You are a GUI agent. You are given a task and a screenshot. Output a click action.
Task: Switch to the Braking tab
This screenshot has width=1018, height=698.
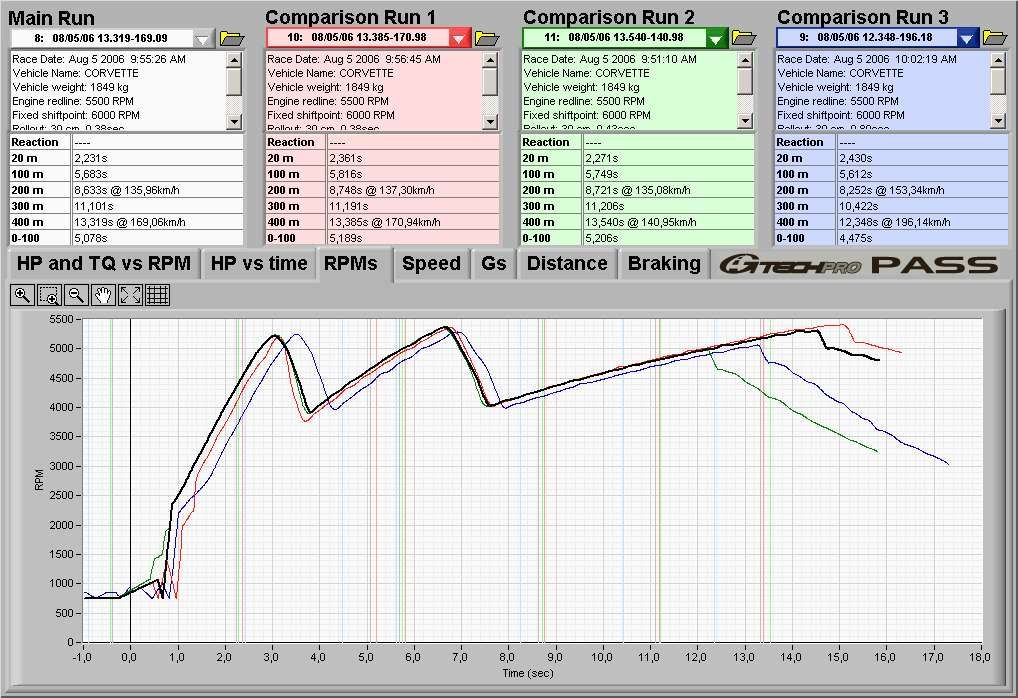click(664, 264)
